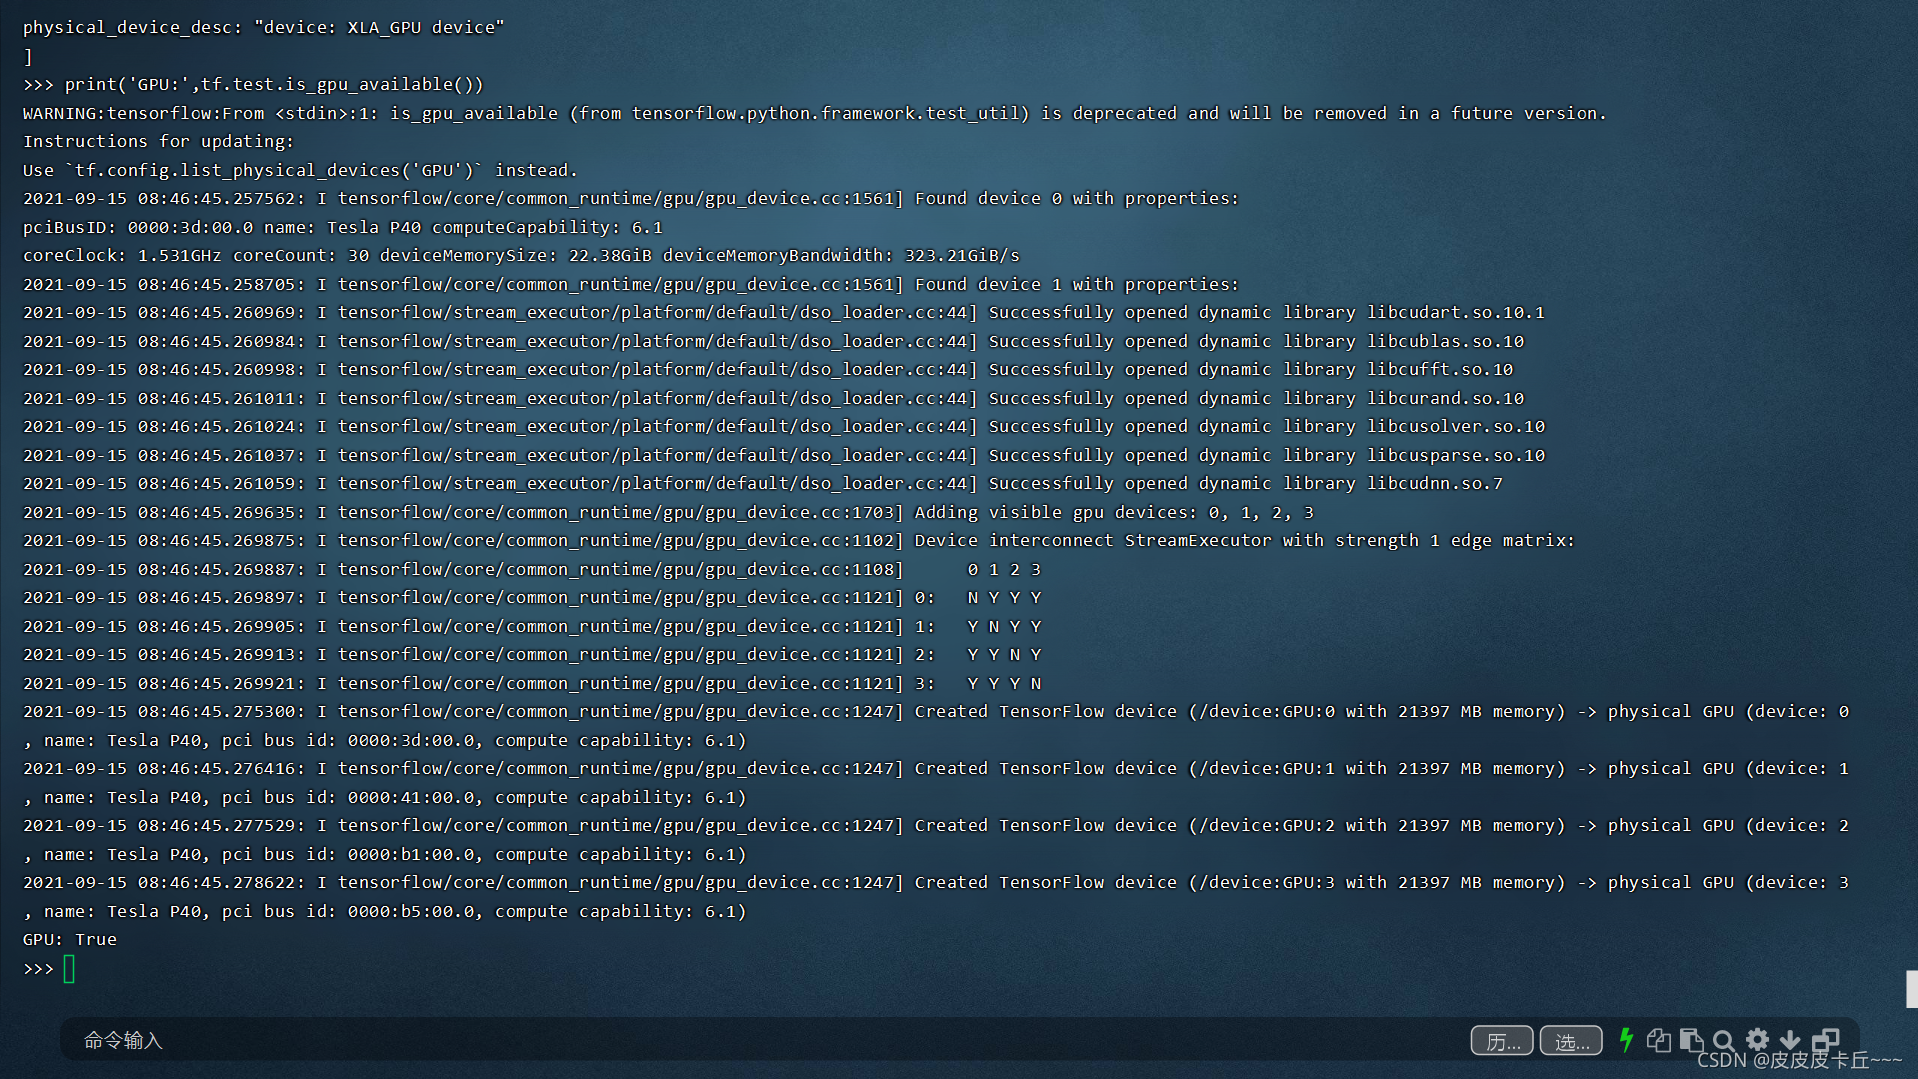Click the edge matrix row '3: Y Y Y N'
Image resolution: width=1918 pixels, height=1079 pixels.
coord(978,684)
